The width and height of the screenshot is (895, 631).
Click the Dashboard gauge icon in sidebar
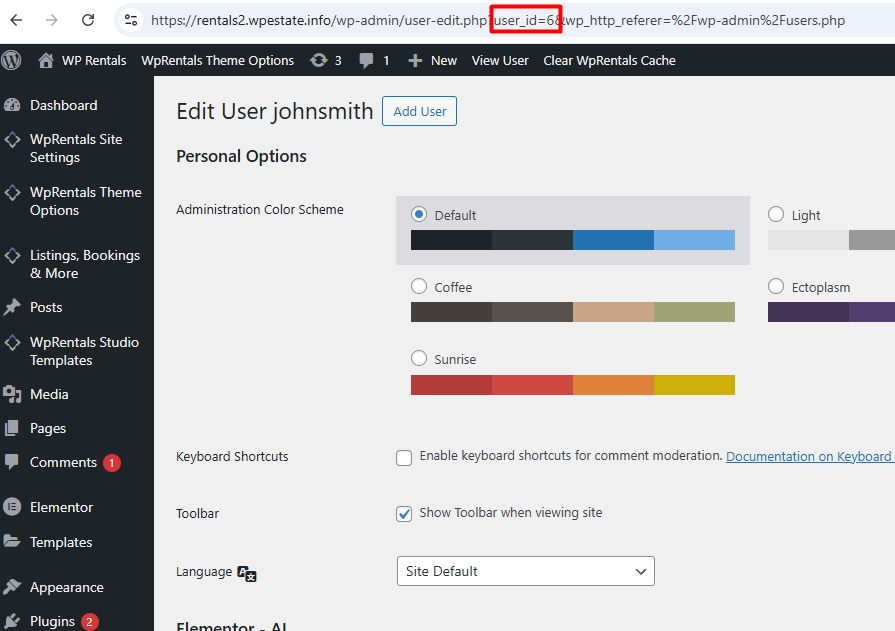(12, 105)
